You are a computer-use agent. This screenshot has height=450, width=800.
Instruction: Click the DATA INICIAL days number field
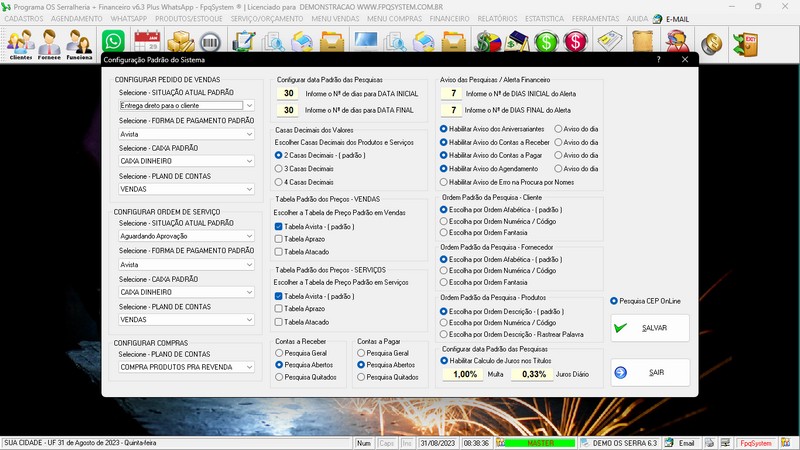point(289,94)
